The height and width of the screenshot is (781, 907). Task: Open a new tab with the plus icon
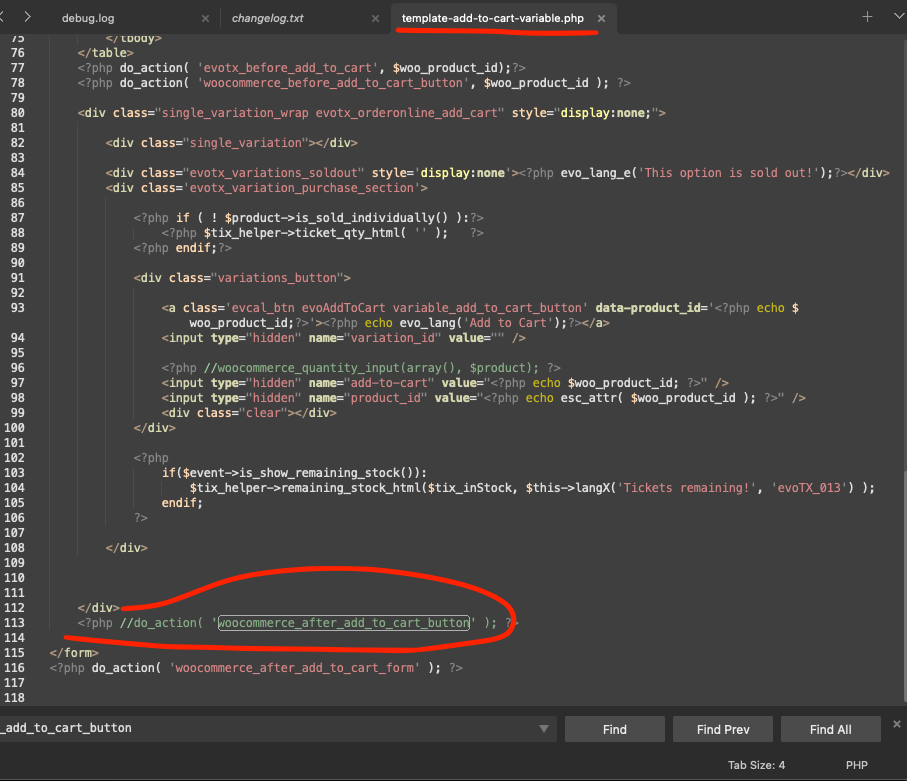[x=867, y=17]
